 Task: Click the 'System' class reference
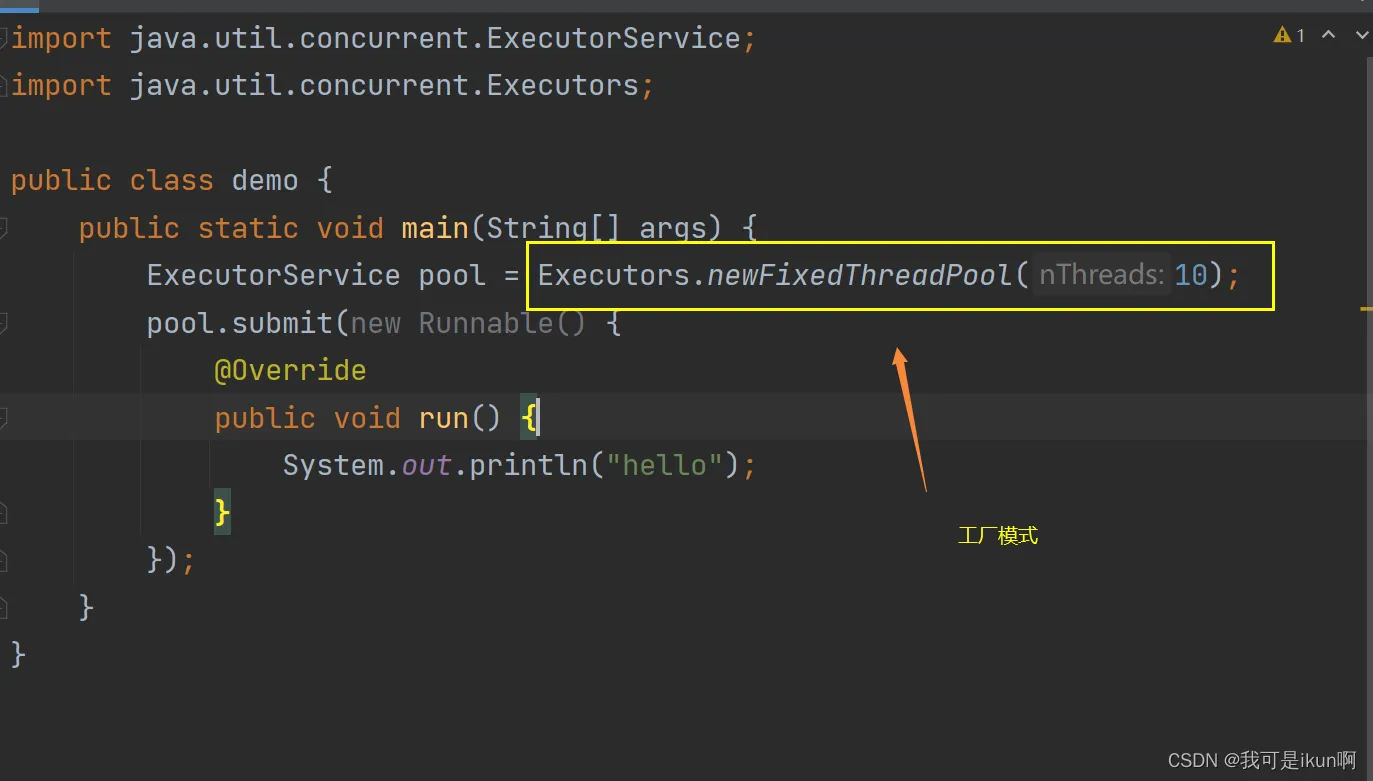tap(333, 466)
